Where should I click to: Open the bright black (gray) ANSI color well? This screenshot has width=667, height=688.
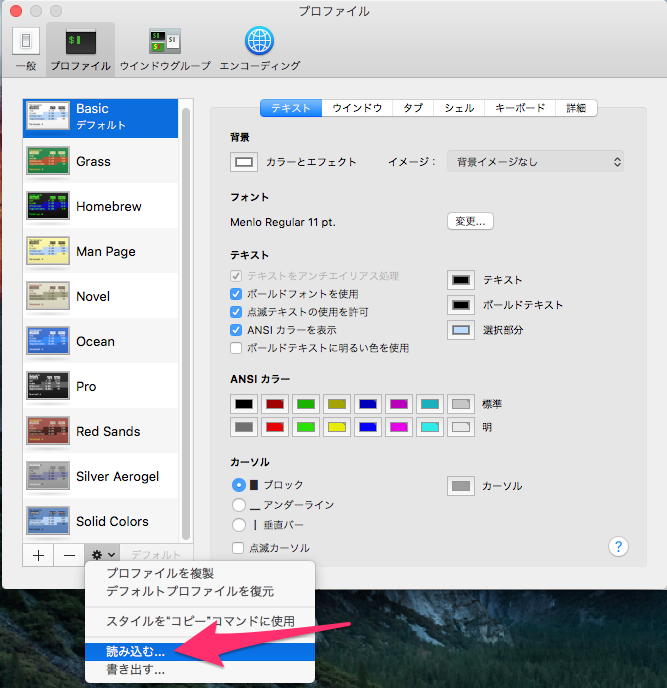[244, 427]
